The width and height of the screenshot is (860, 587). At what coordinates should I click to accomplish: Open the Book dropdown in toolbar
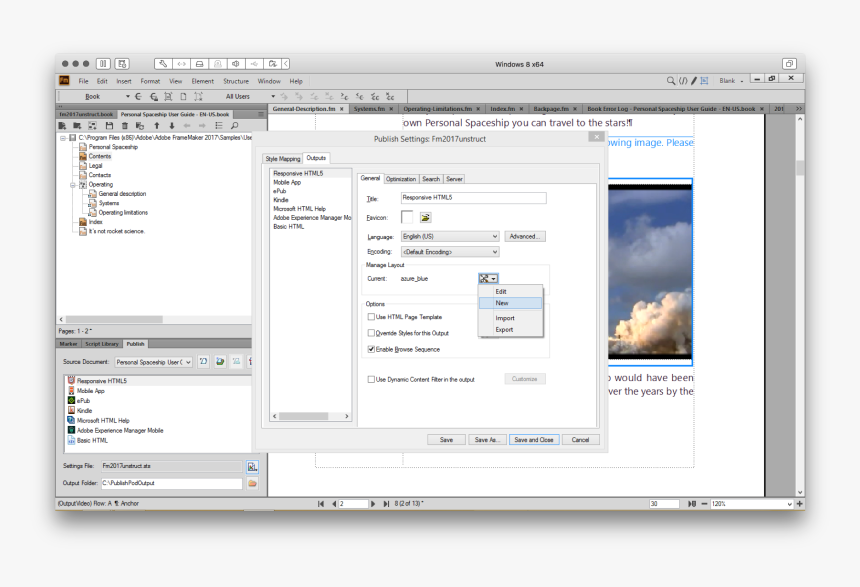pos(128,97)
